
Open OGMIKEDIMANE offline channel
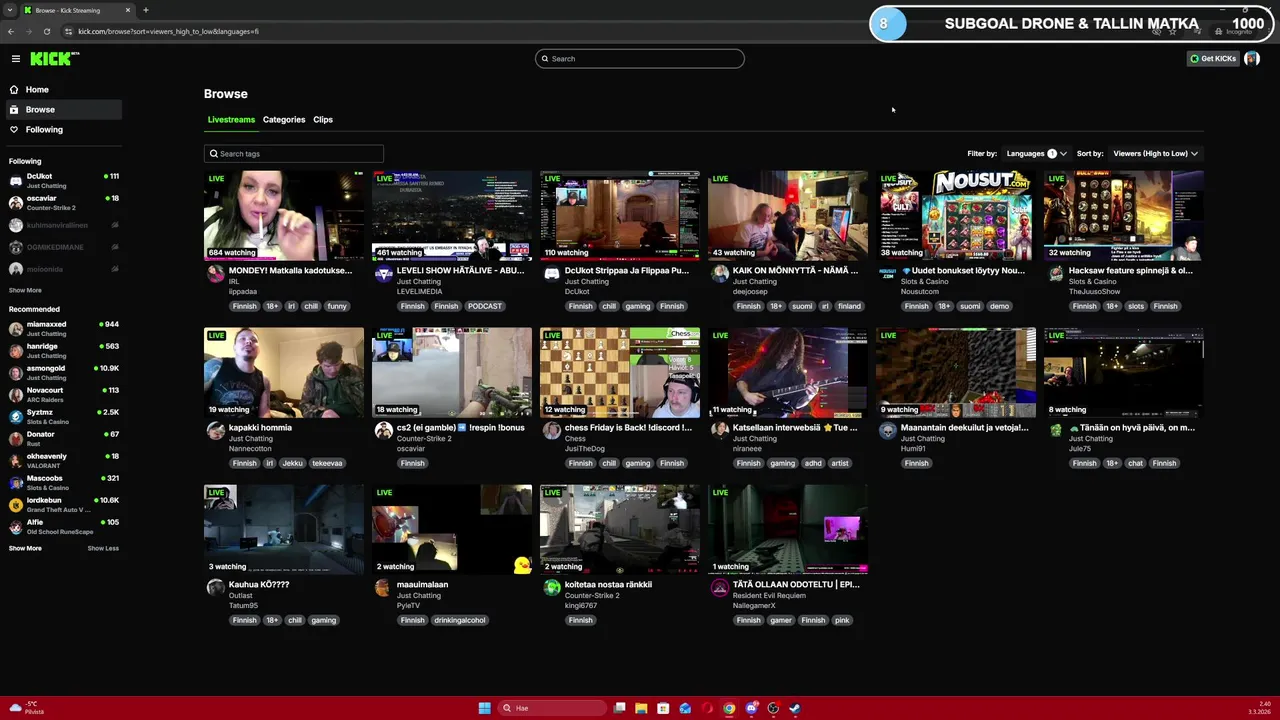[62, 247]
